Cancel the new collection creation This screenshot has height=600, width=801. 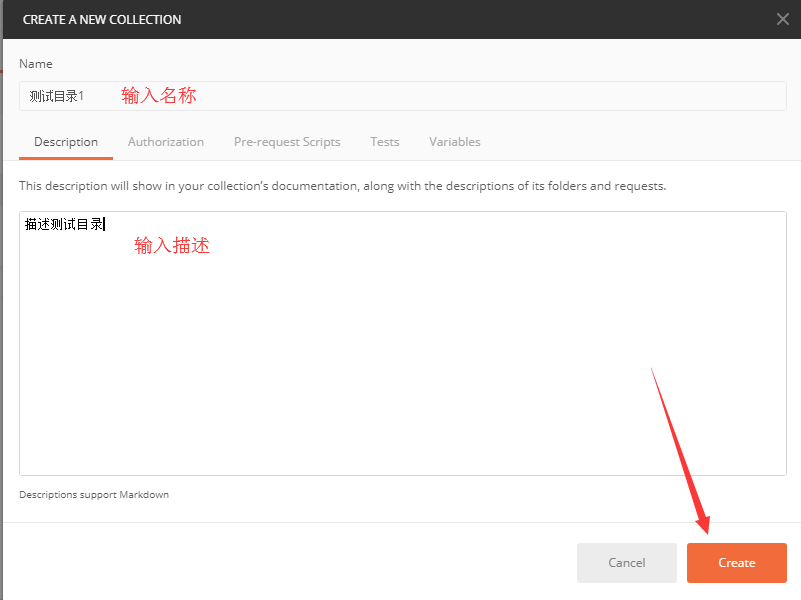coord(627,563)
